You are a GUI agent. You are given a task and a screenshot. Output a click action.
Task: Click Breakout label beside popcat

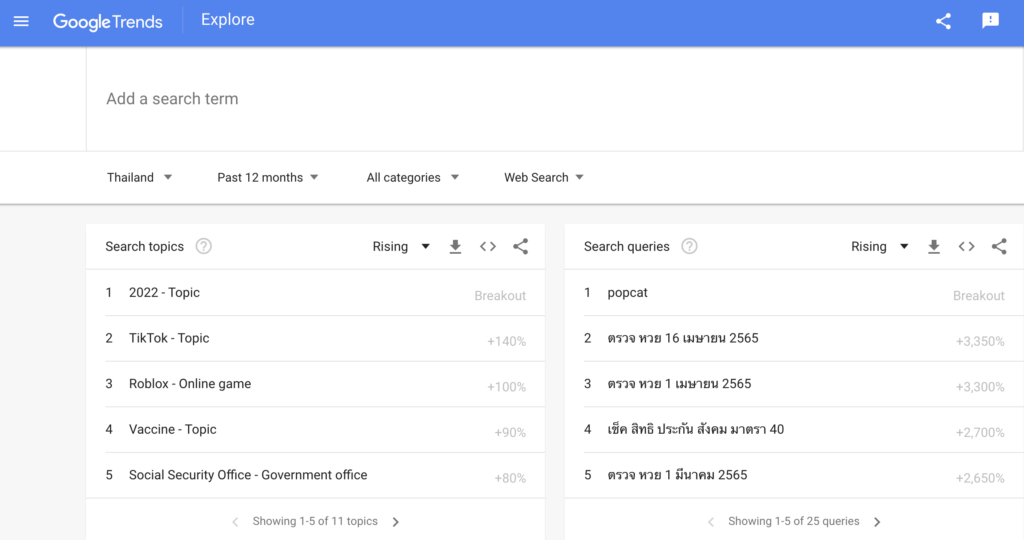pos(978,296)
